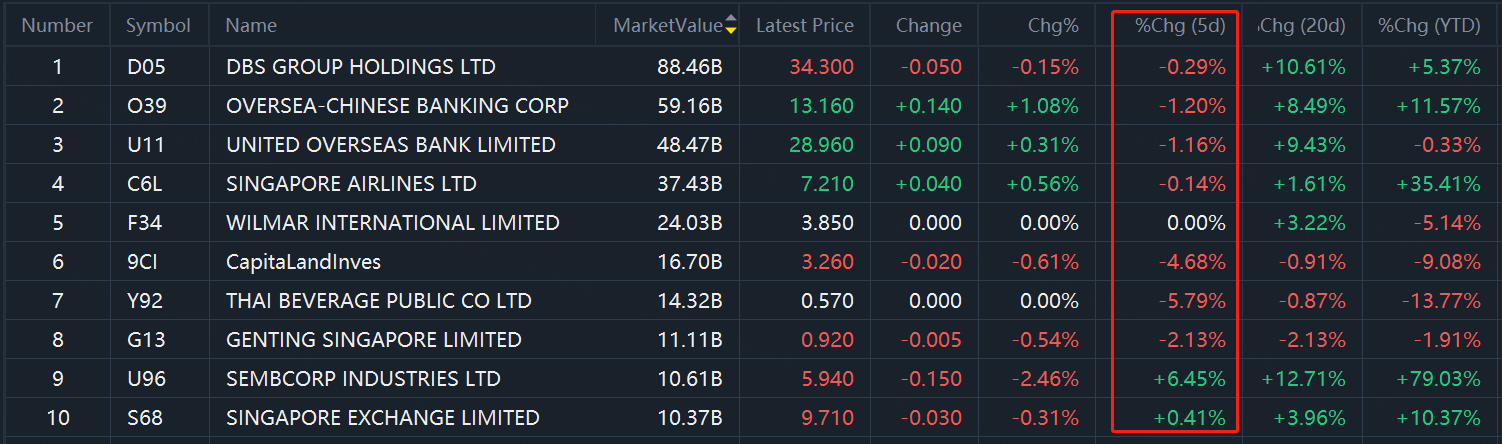The width and height of the screenshot is (1502, 444).
Task: Open the SINGAPORE AIRLINES LTD stock
Action: (351, 184)
